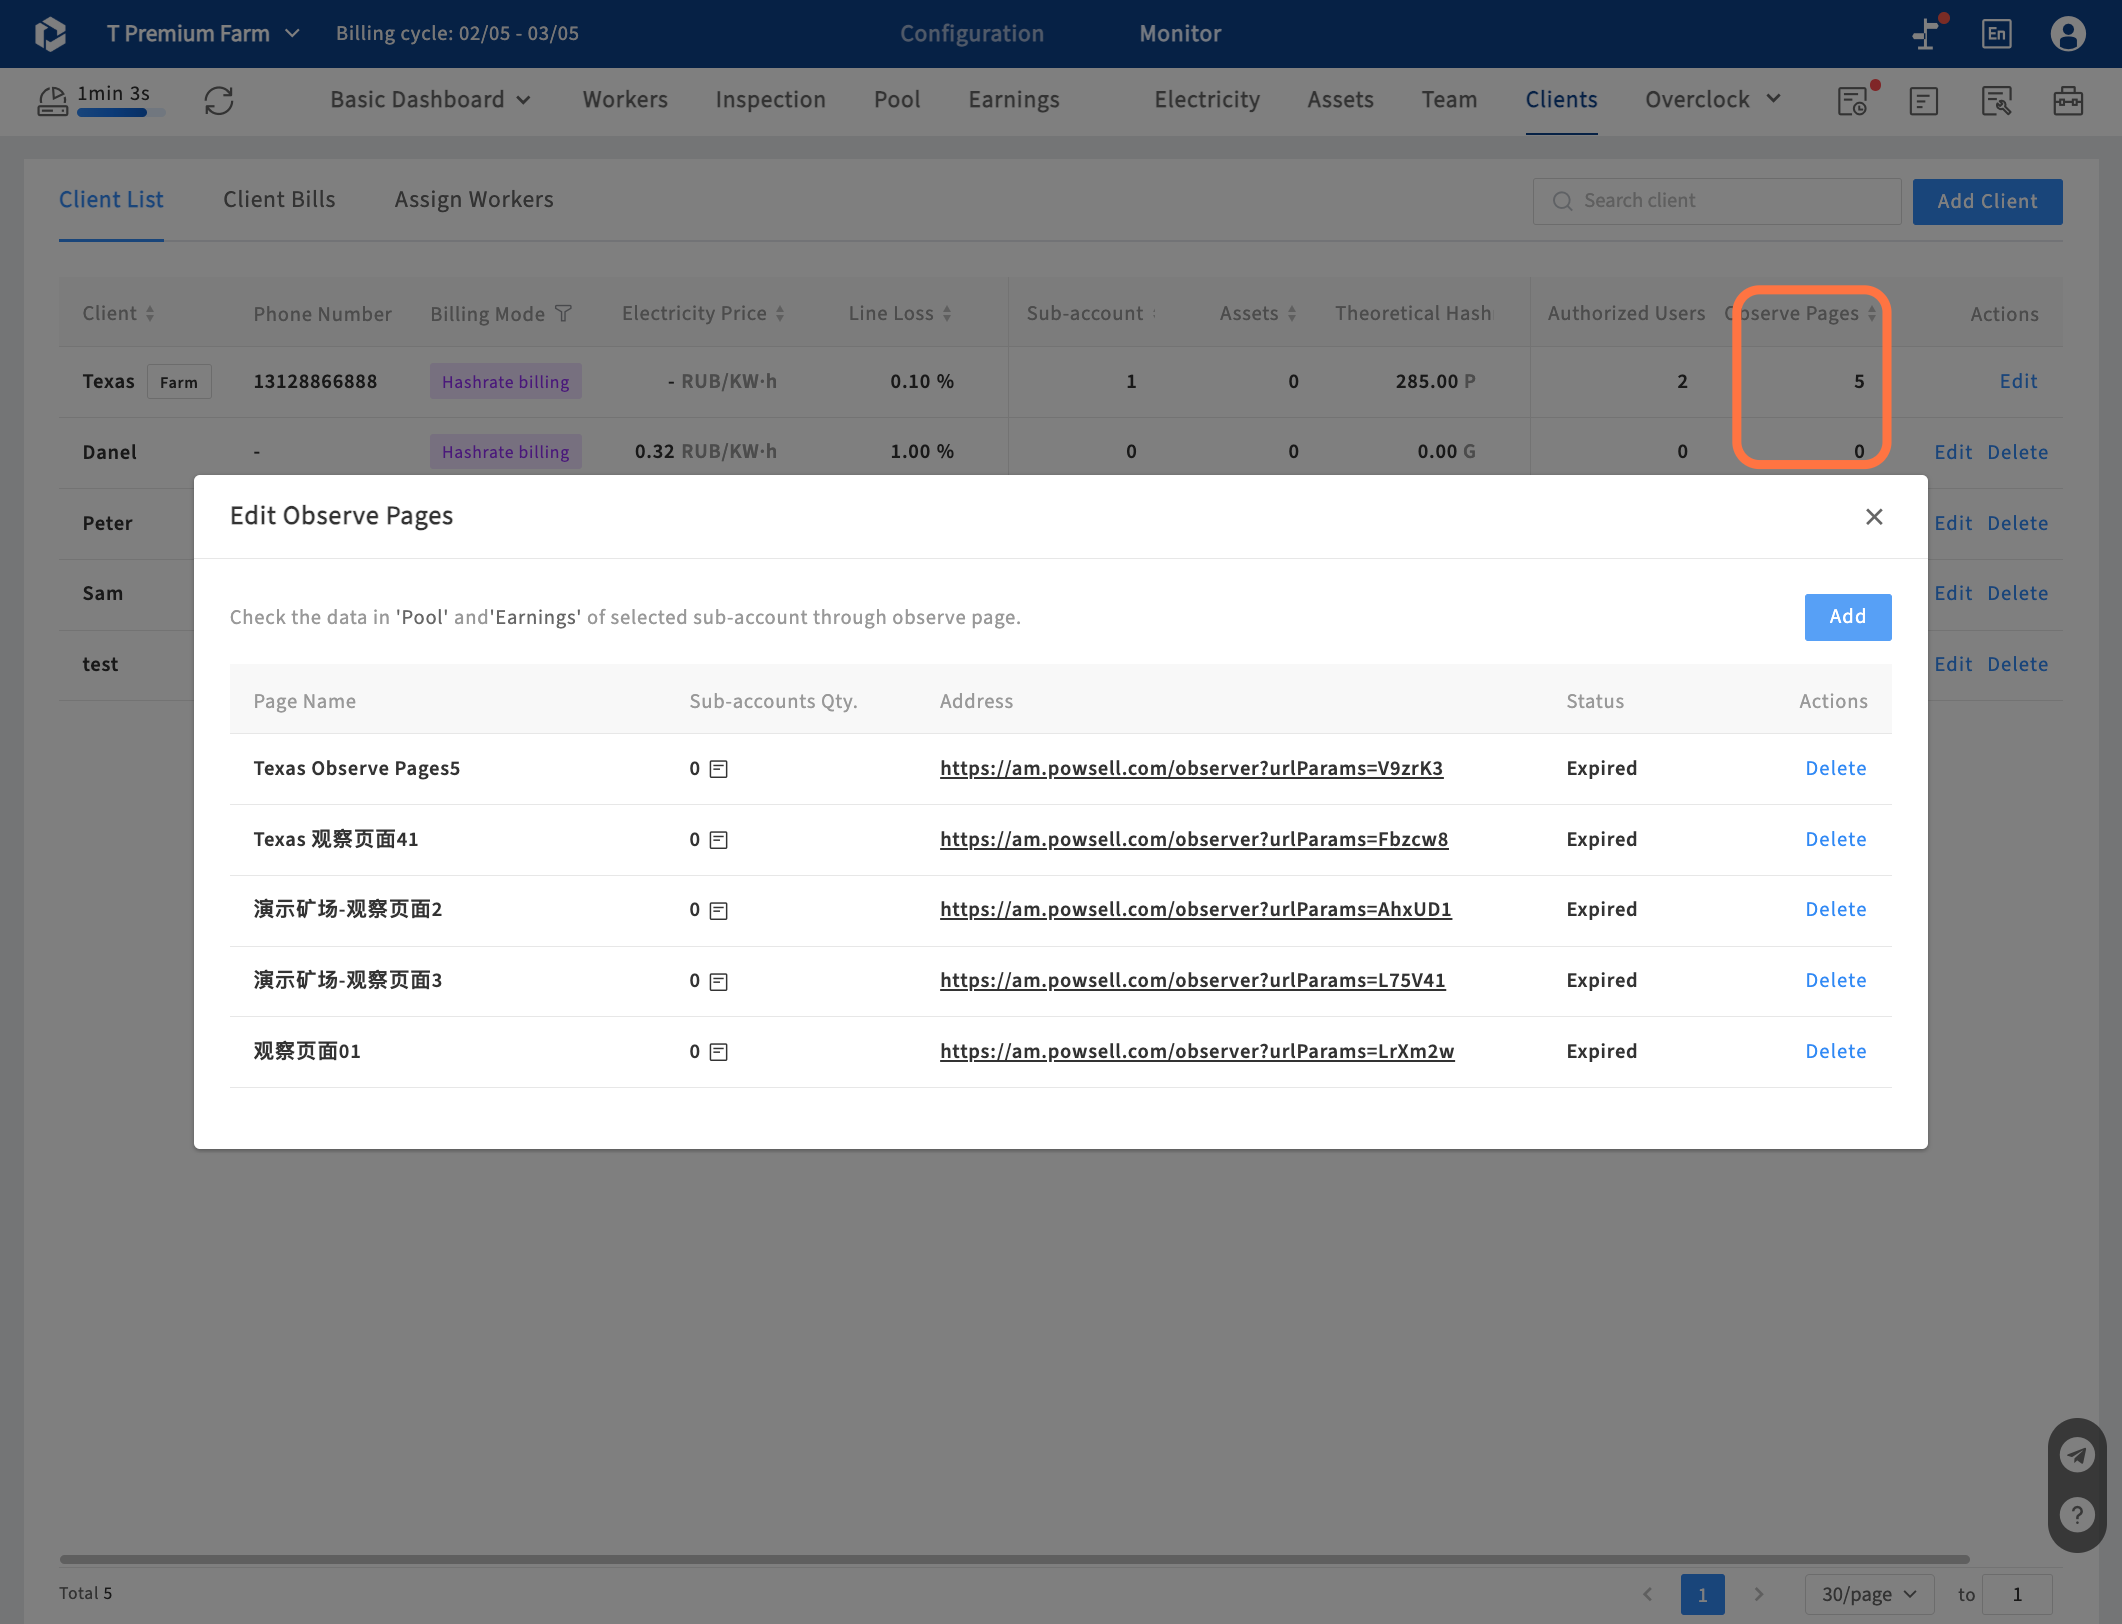Image resolution: width=2122 pixels, height=1624 pixels.
Task: Filter the Billing Mode column
Action: coord(563,314)
